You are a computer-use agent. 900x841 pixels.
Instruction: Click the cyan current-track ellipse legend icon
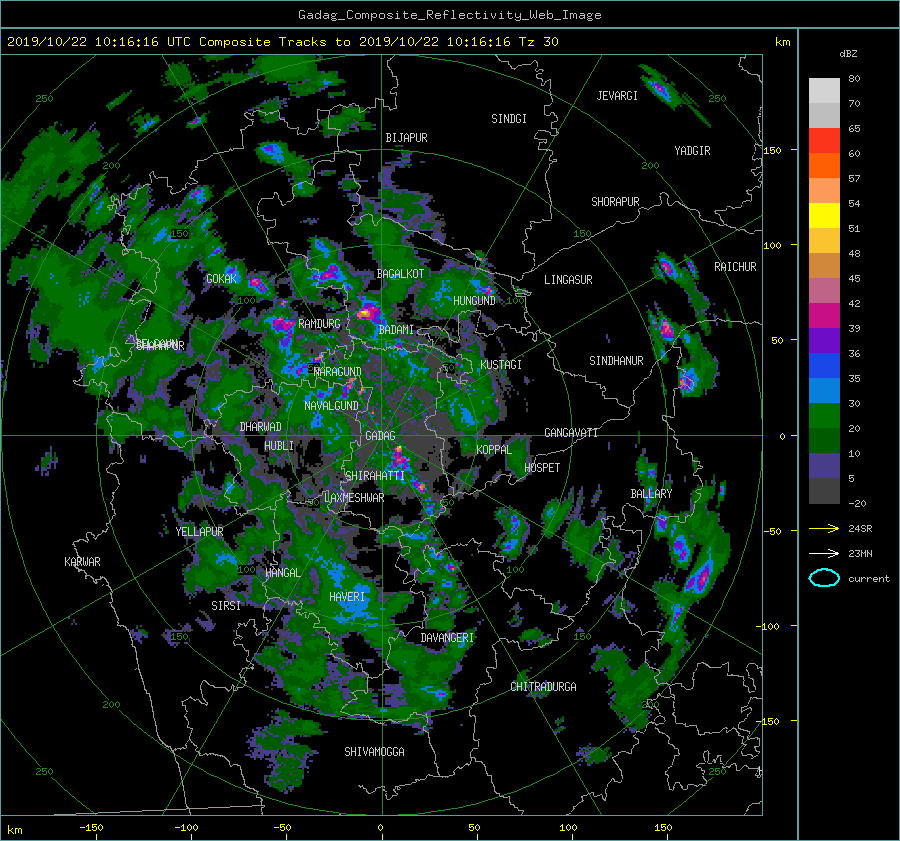coord(824,578)
